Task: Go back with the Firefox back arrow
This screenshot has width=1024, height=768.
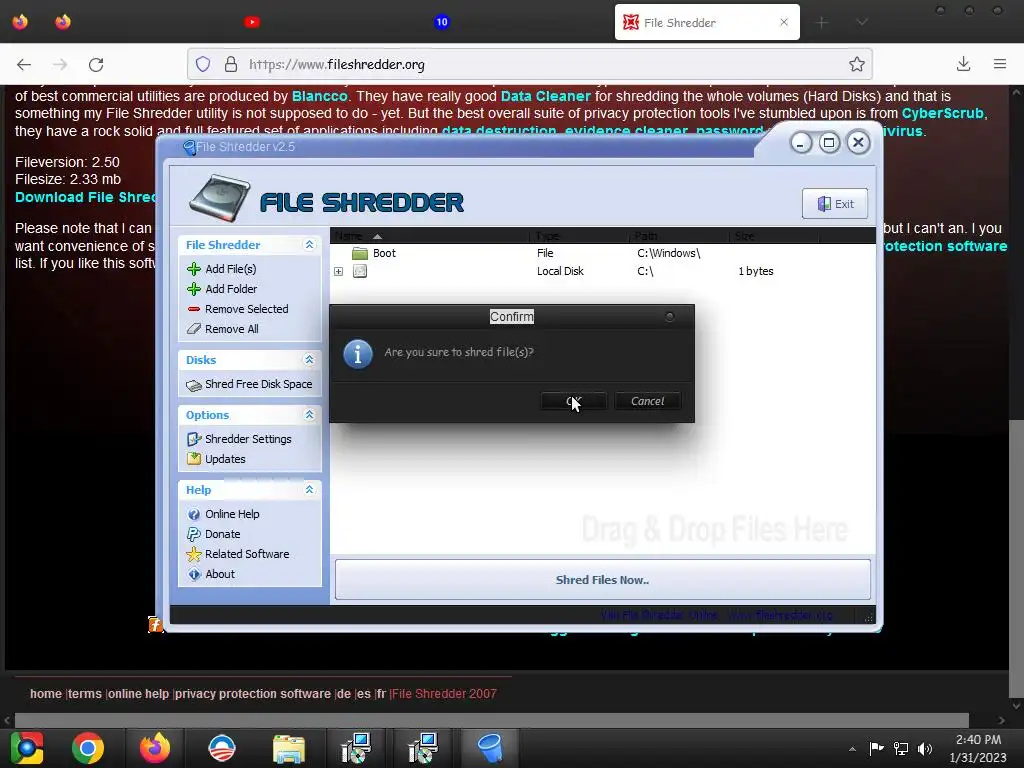Action: (x=24, y=64)
